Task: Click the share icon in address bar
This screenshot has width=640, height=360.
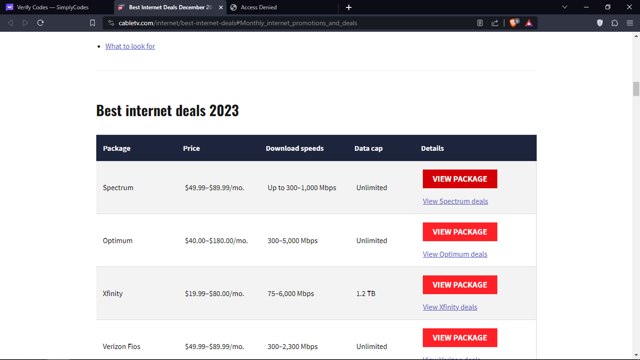Action: pyautogui.click(x=495, y=23)
